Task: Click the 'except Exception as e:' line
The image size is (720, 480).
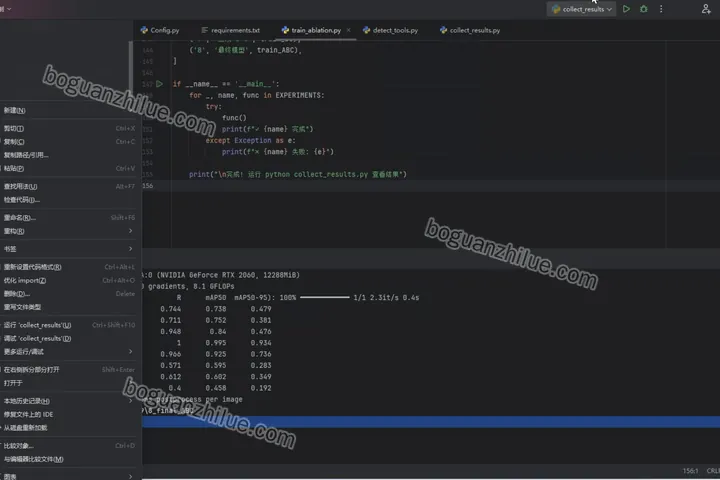Action: tap(250, 141)
